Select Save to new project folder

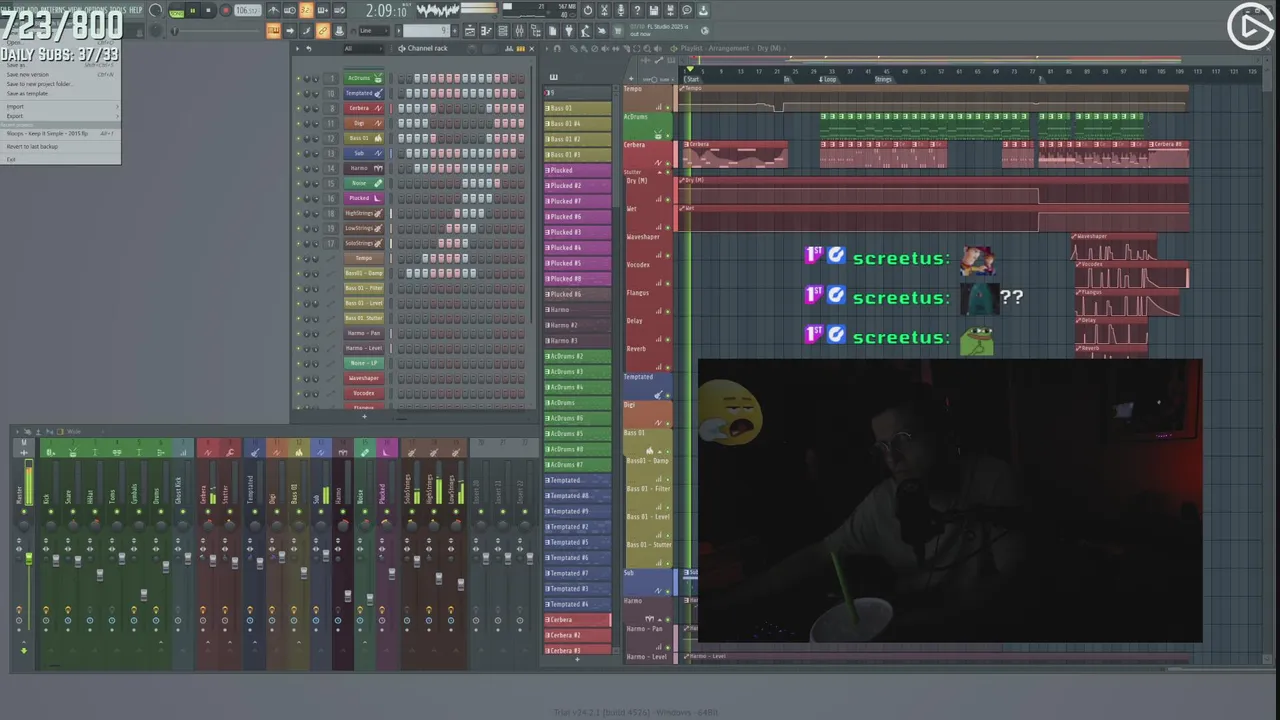(x=60, y=84)
